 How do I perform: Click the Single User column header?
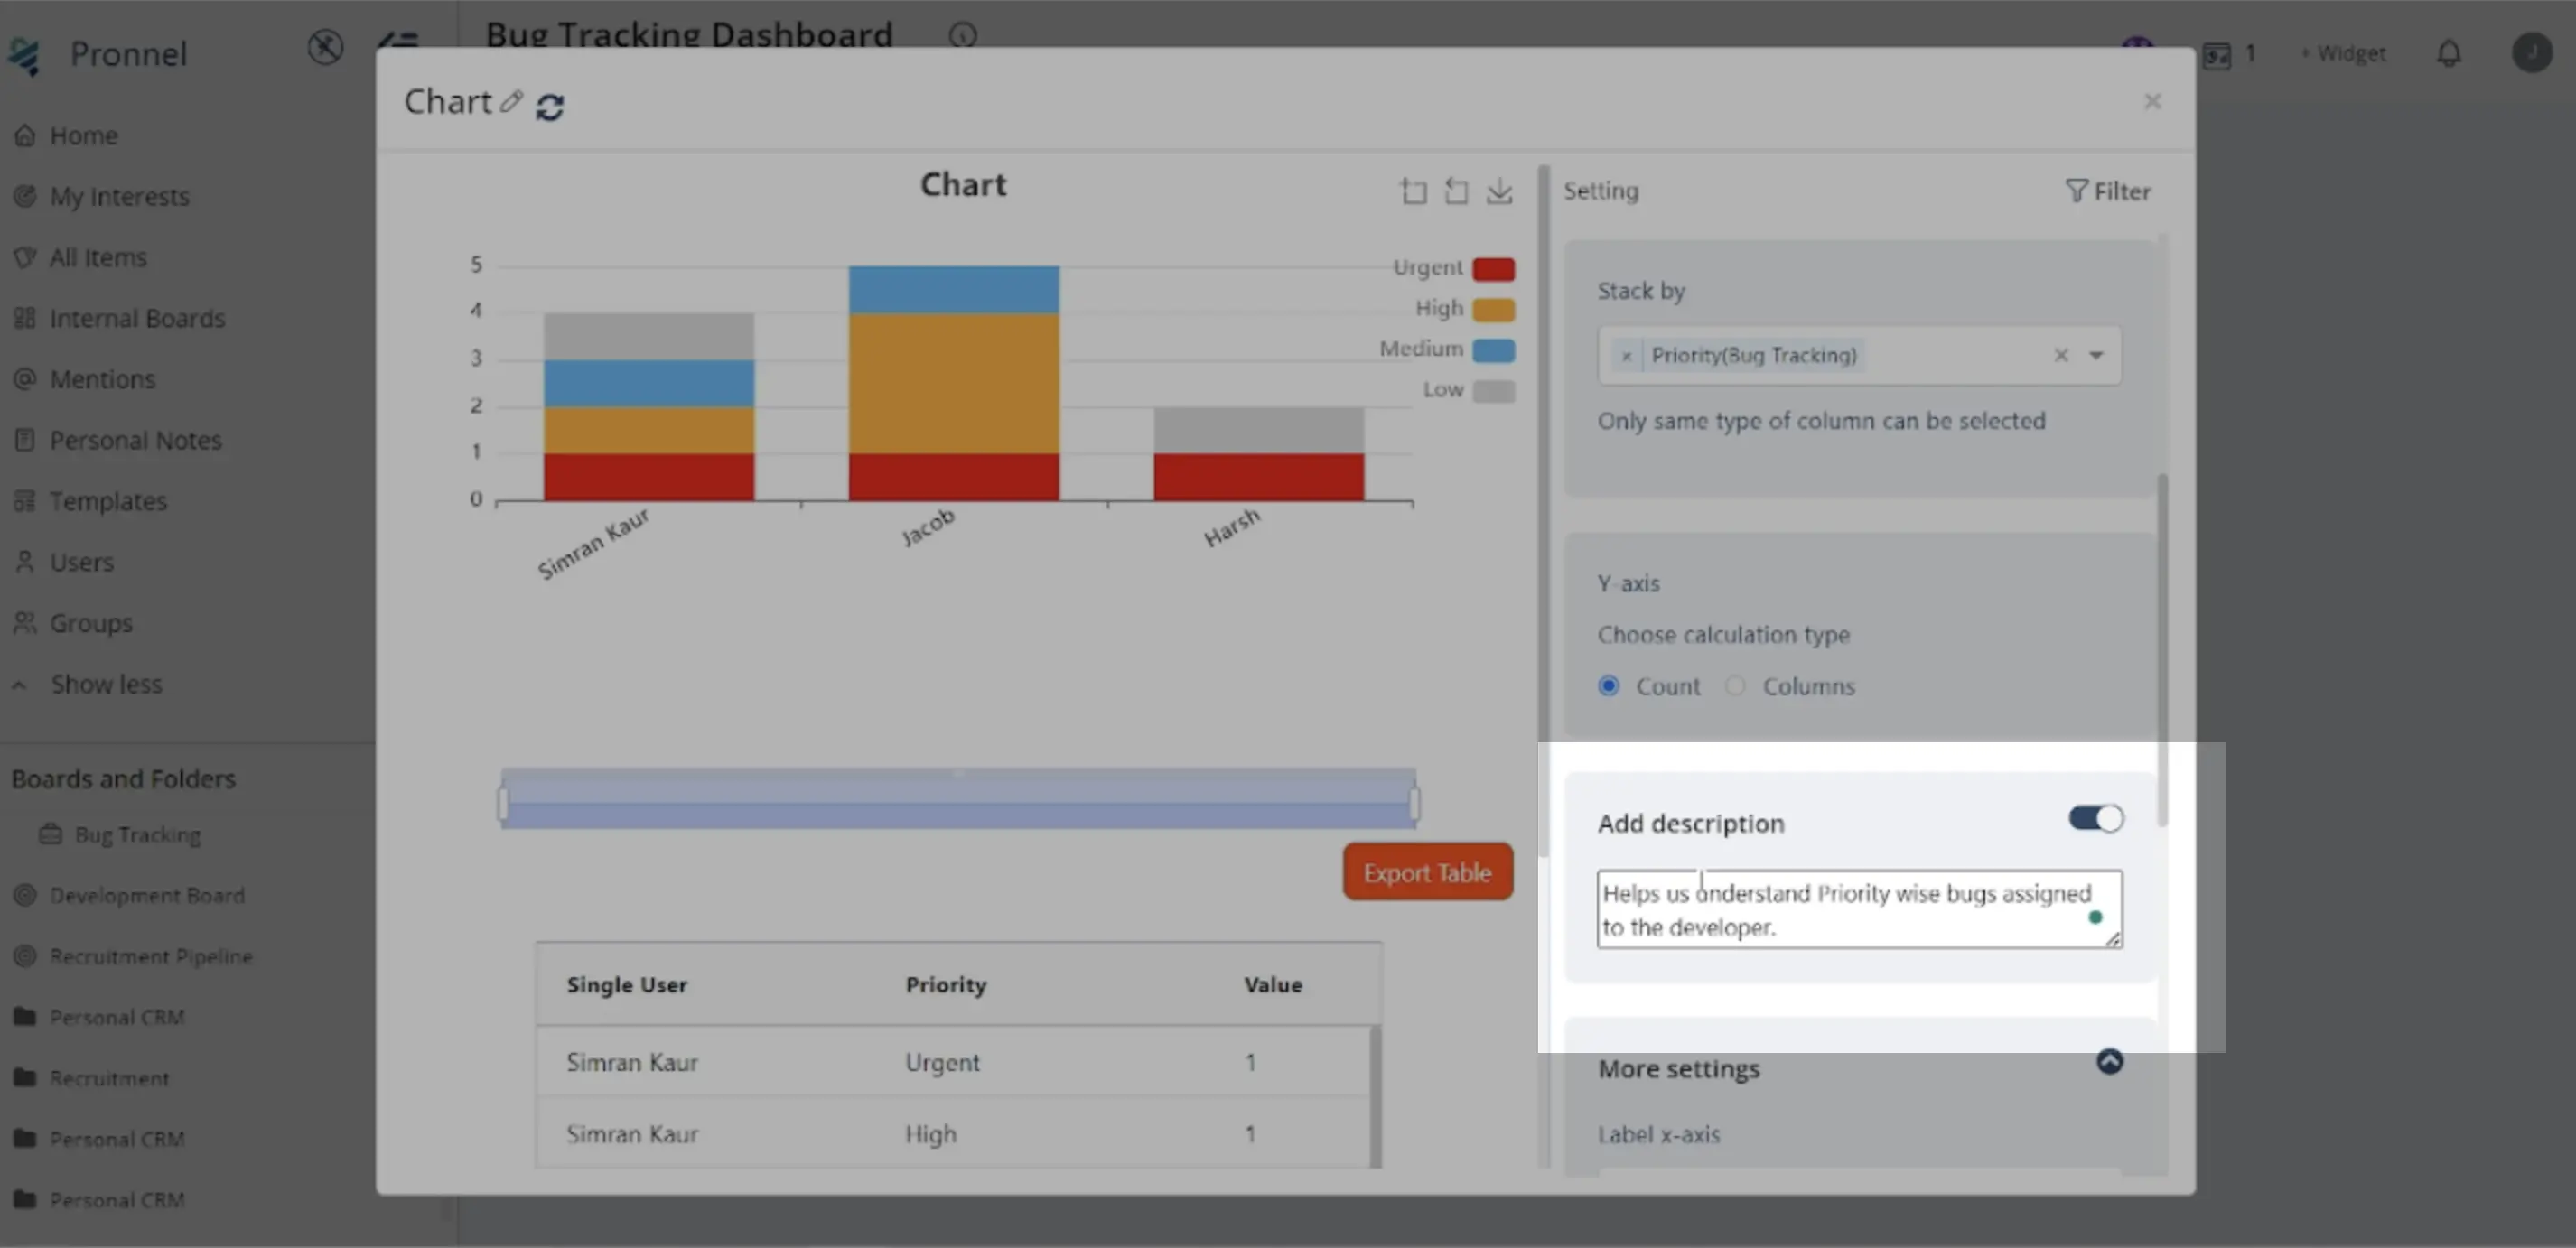(x=627, y=985)
